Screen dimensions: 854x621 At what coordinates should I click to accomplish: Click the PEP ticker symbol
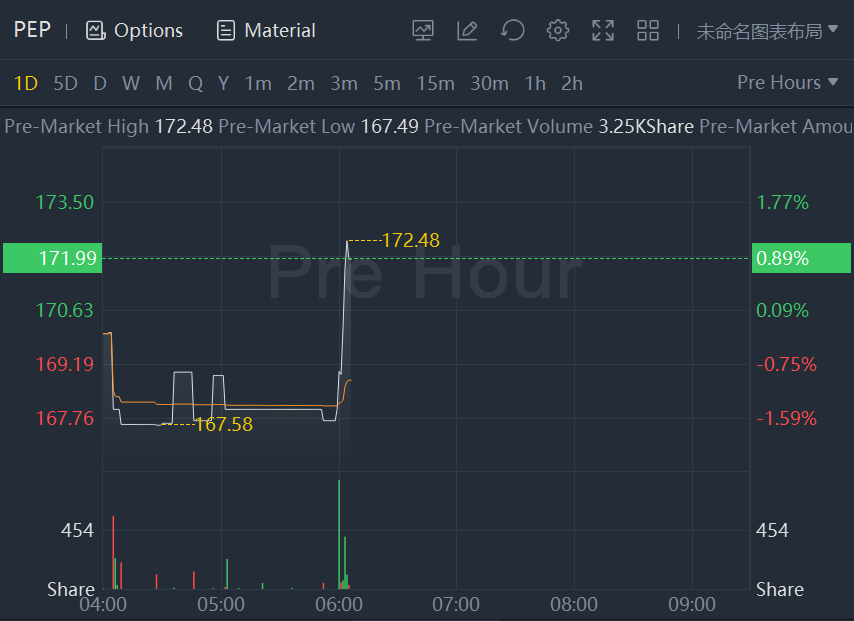(32, 29)
